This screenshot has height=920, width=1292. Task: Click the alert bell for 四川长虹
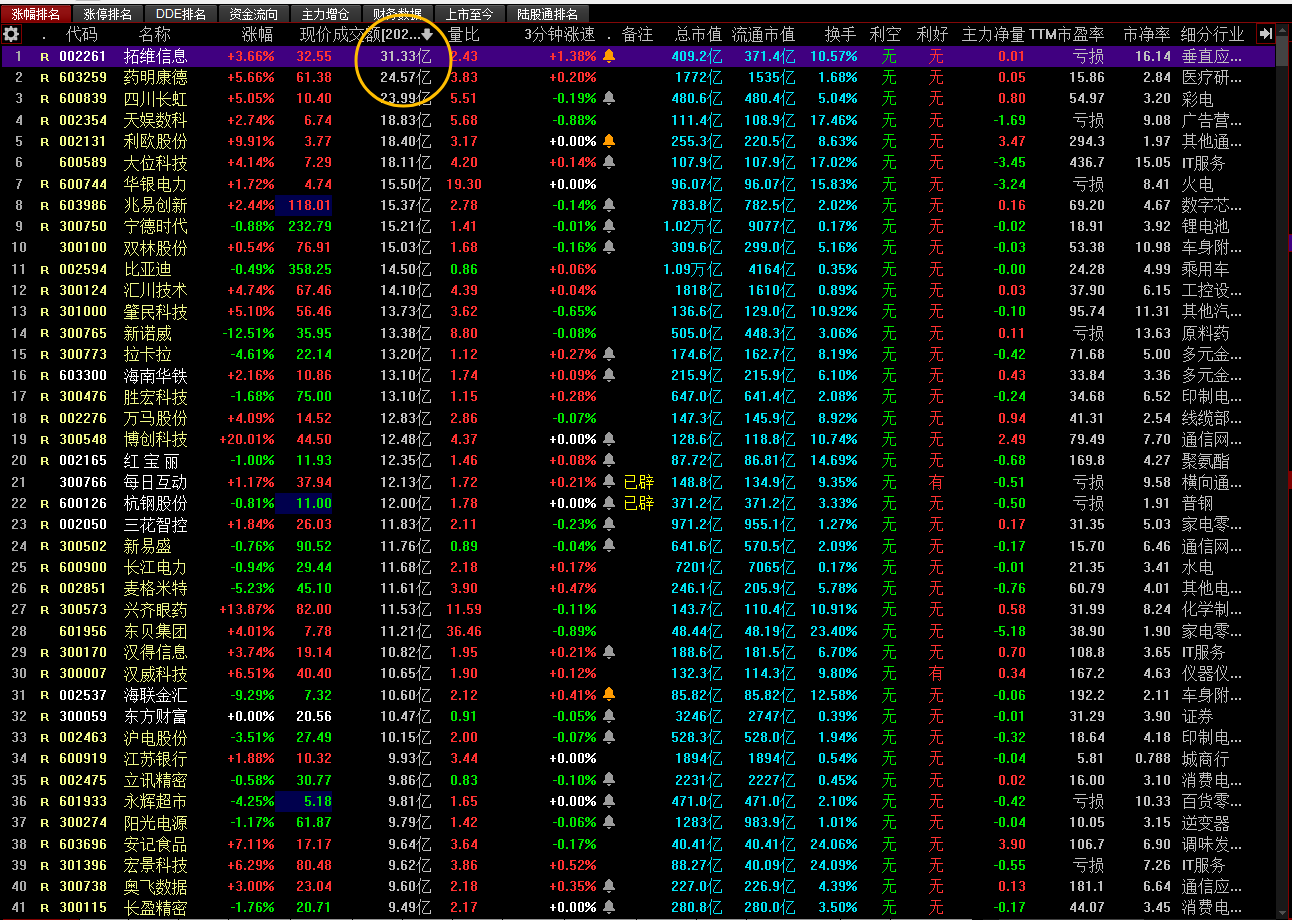click(x=609, y=98)
